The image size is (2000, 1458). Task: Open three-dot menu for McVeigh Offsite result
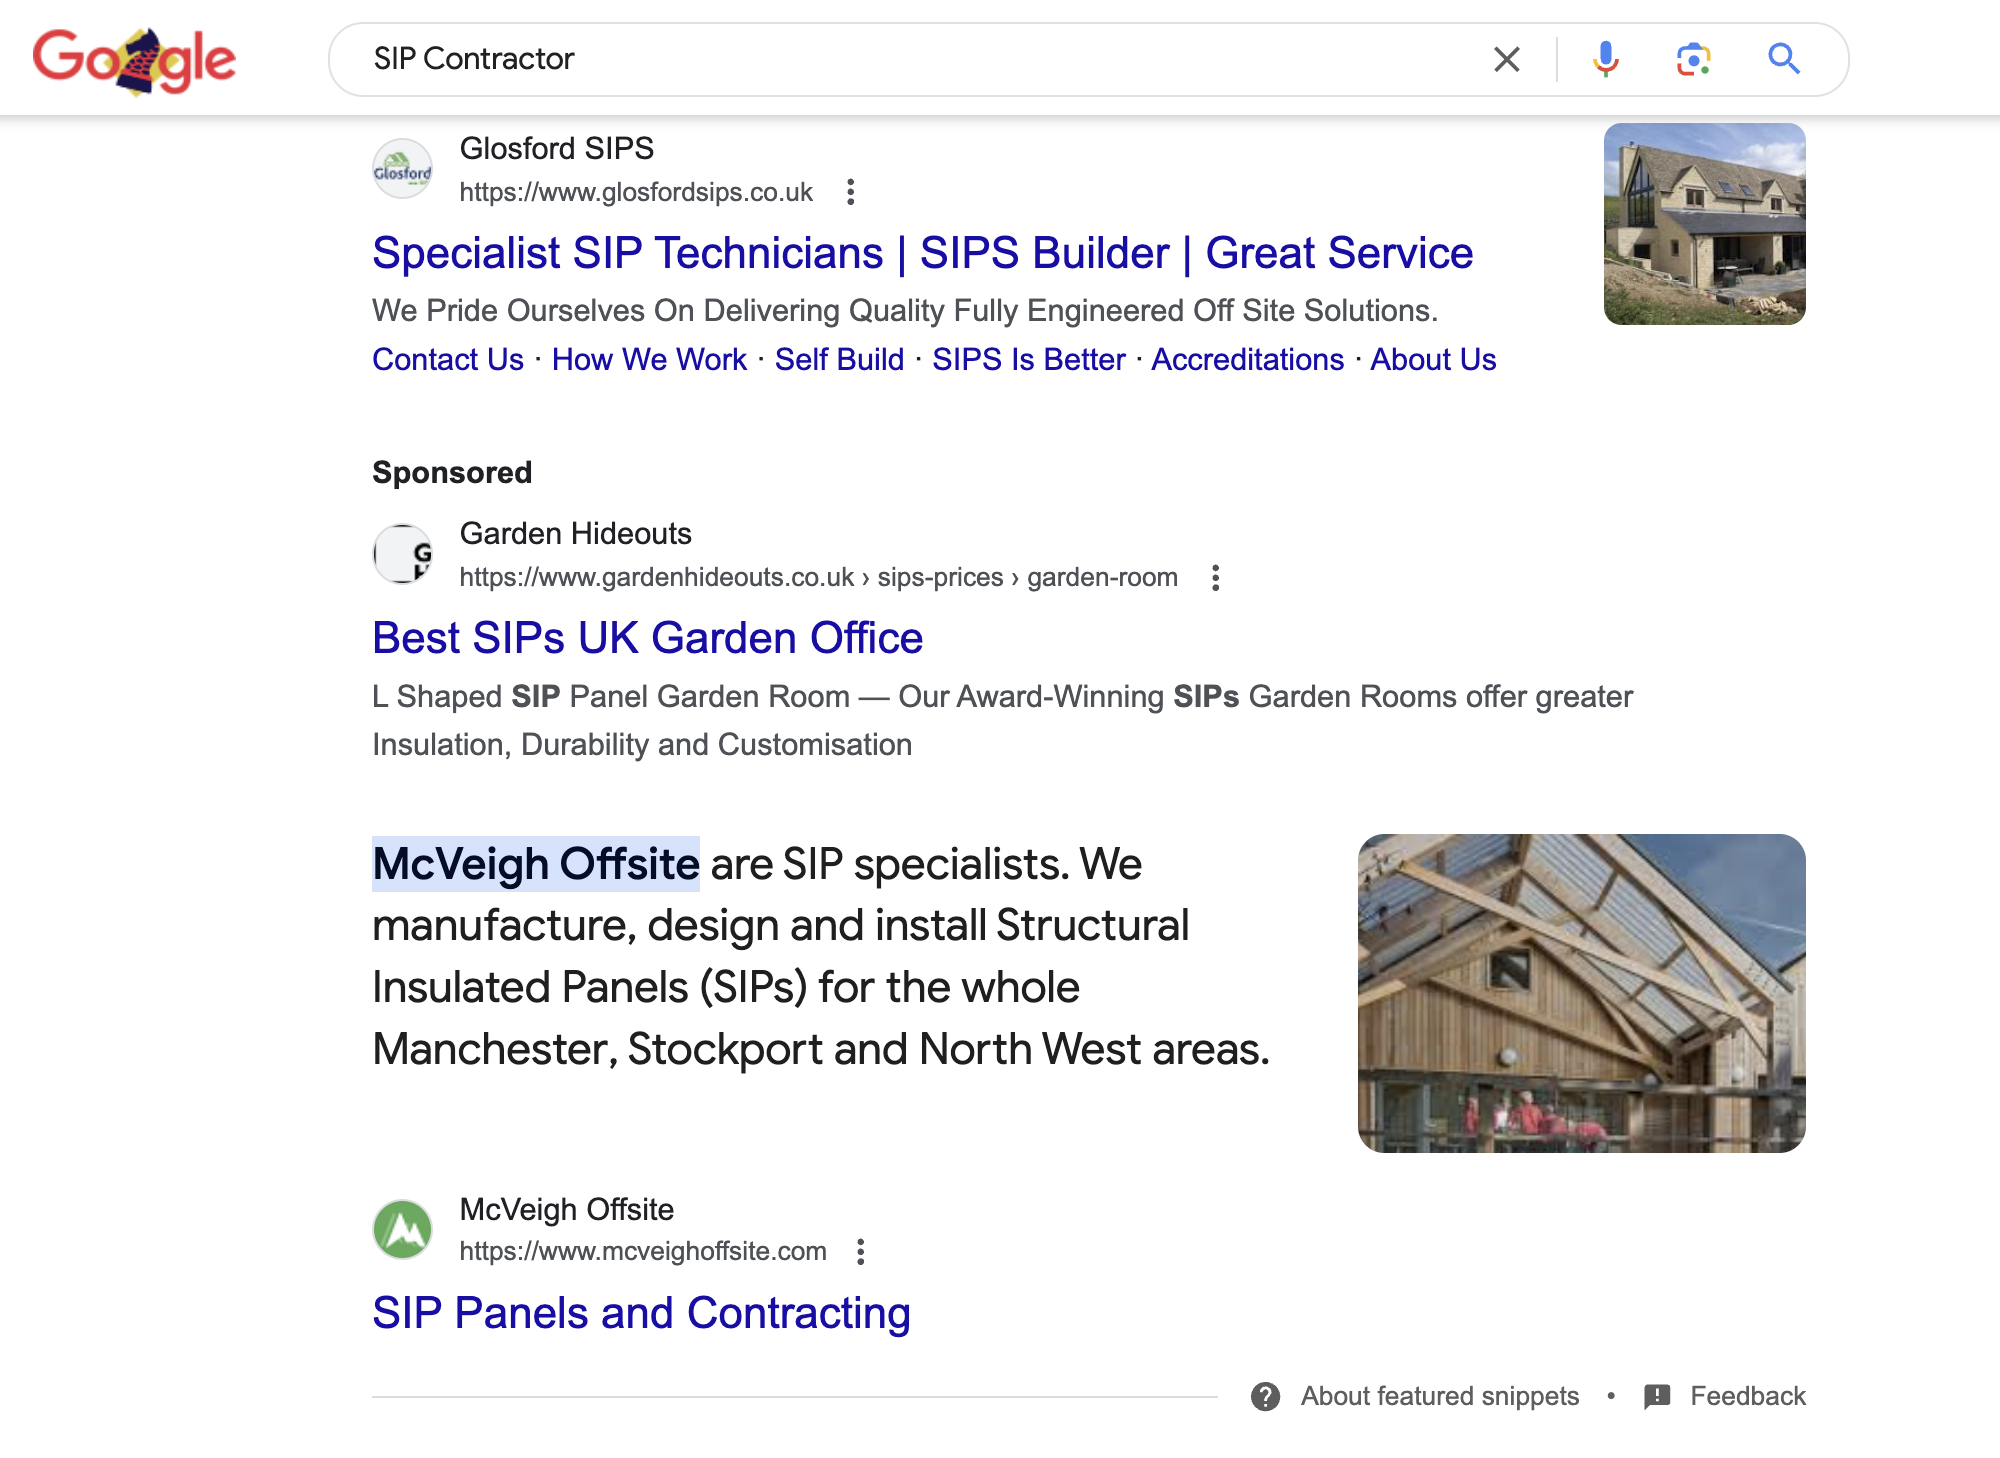[x=860, y=1252]
